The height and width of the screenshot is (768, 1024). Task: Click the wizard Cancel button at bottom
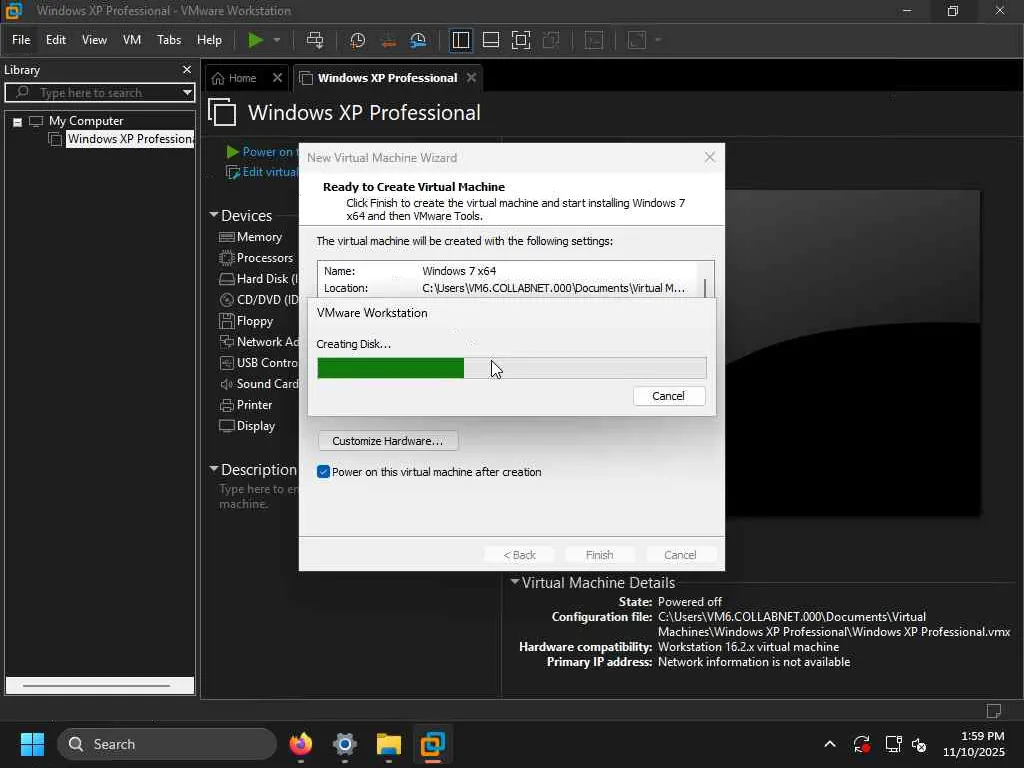tap(680, 554)
